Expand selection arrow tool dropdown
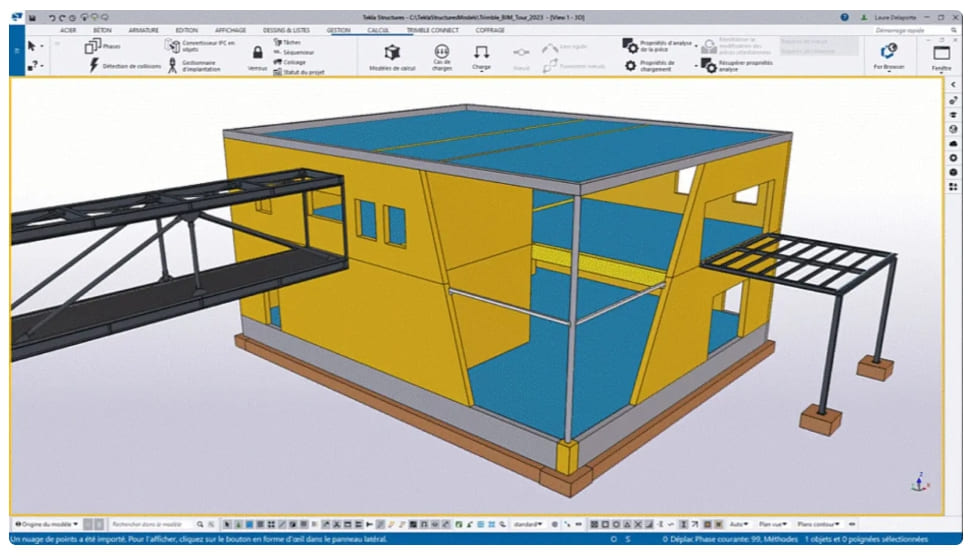Screen dimensions: 977x556 [x=42, y=47]
